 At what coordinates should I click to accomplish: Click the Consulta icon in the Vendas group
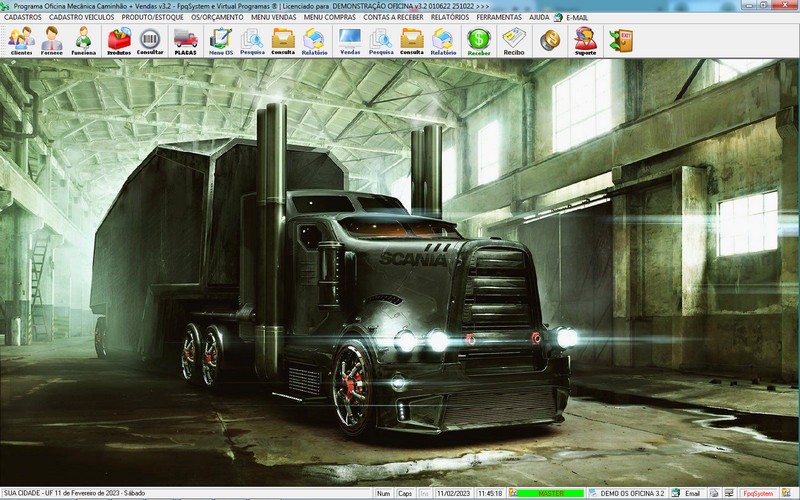coord(412,41)
